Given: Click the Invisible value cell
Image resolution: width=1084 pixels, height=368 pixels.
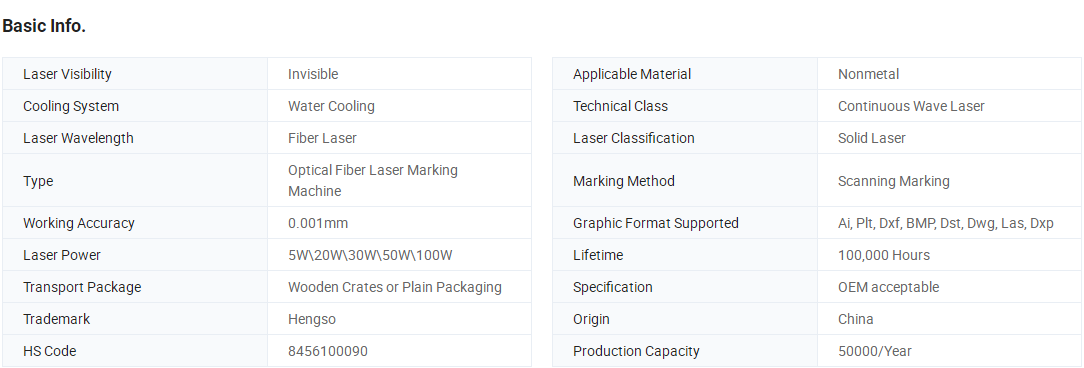Looking at the screenshot, I should 400,74.
